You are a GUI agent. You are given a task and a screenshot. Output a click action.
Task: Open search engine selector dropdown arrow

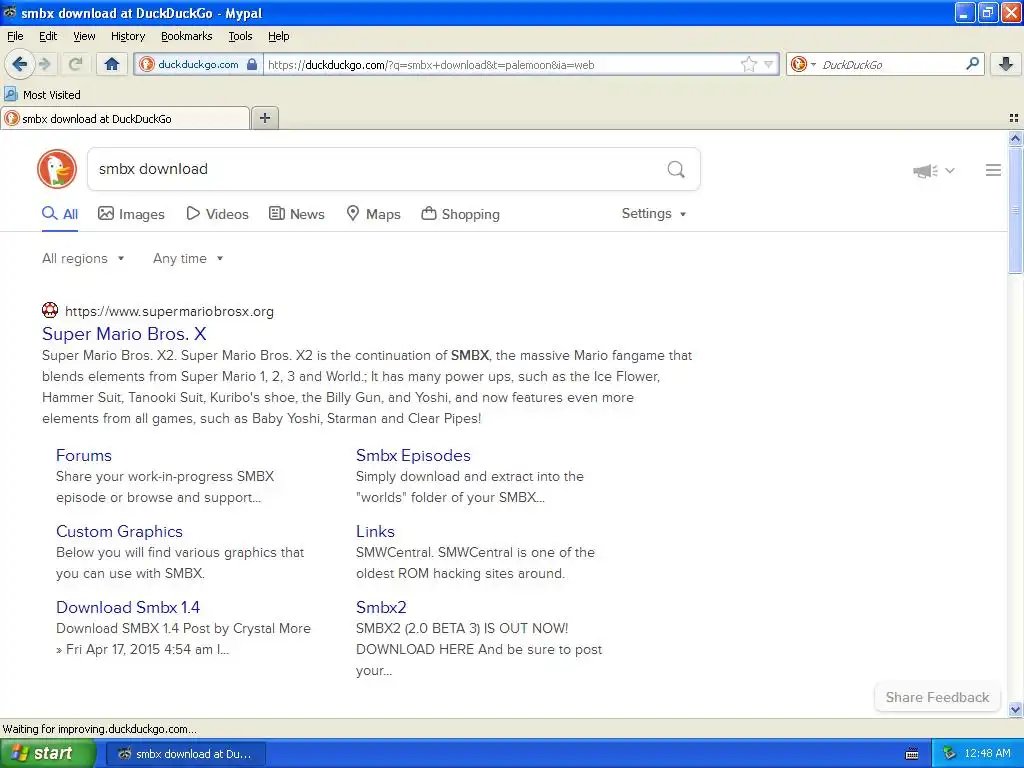813,64
